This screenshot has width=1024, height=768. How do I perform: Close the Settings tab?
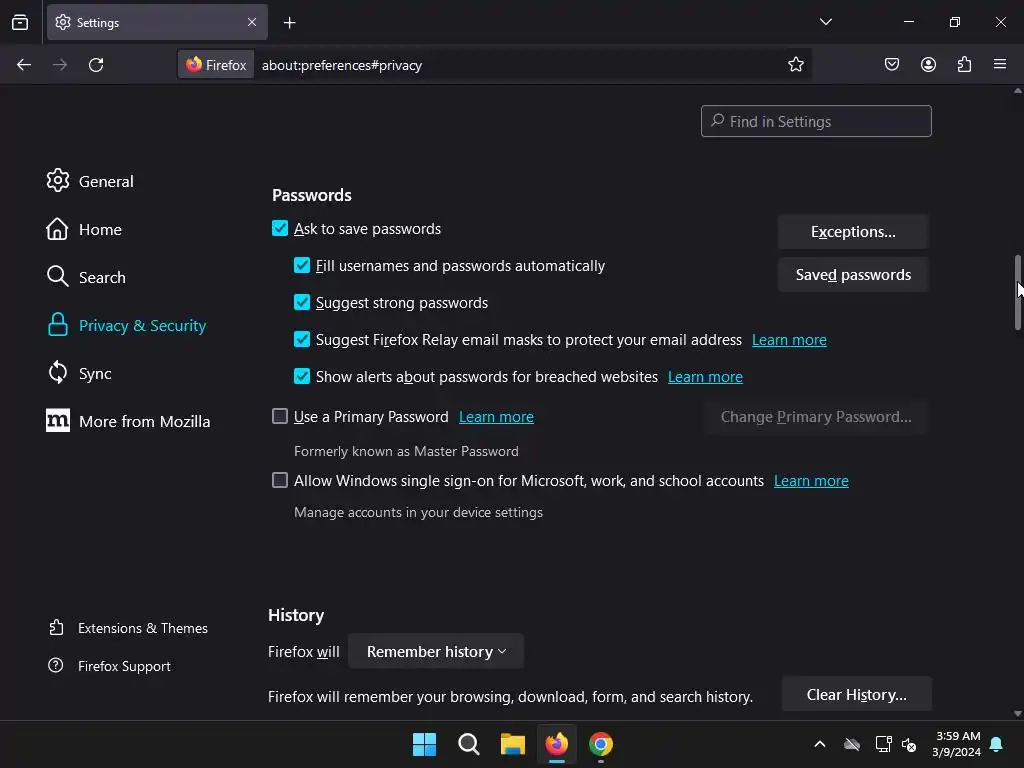[x=252, y=22]
